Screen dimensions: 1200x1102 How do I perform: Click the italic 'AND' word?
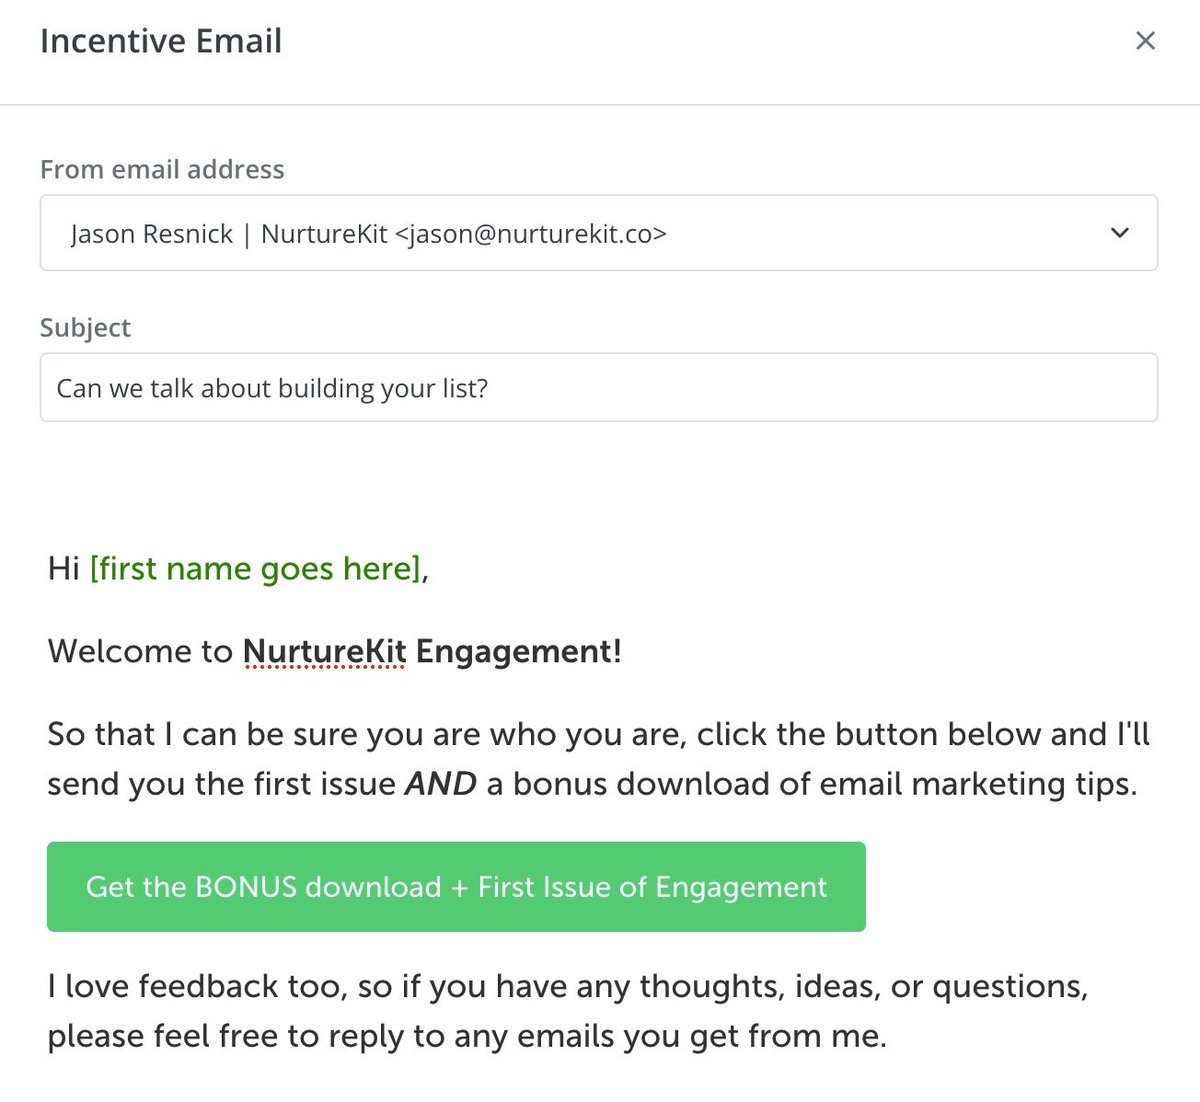point(440,784)
